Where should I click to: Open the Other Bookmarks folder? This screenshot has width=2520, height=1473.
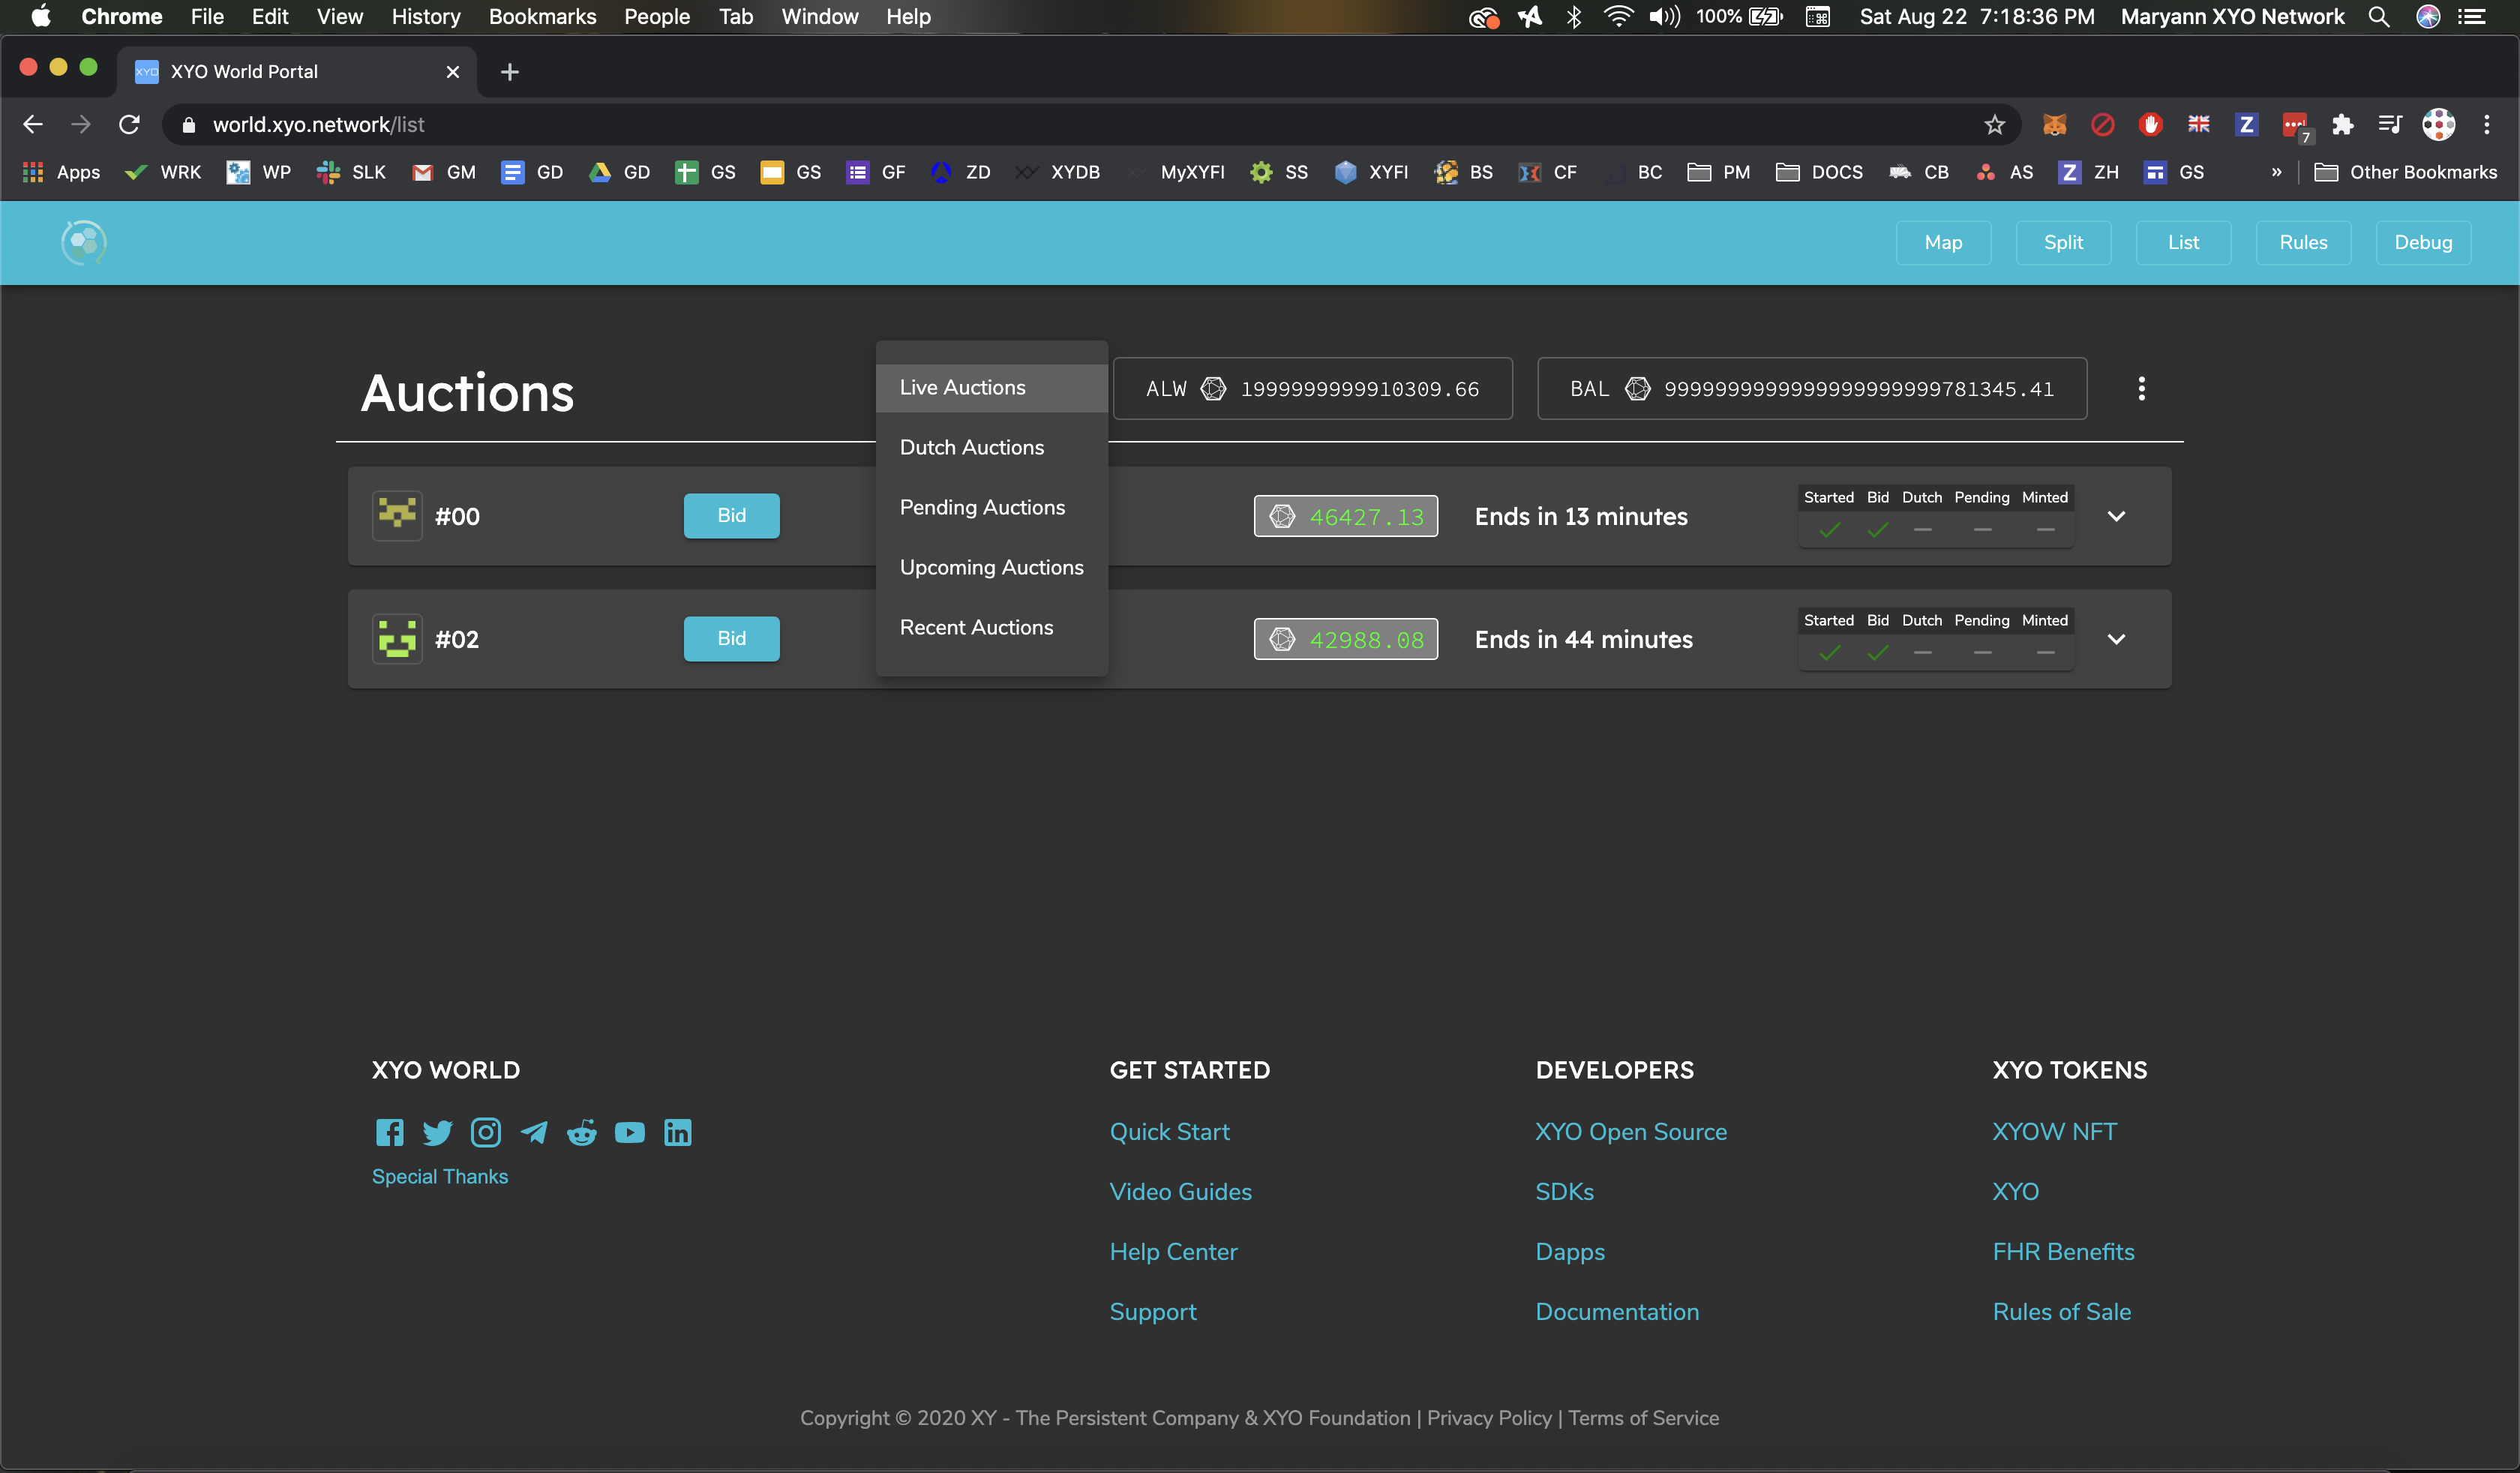pos(2406,172)
